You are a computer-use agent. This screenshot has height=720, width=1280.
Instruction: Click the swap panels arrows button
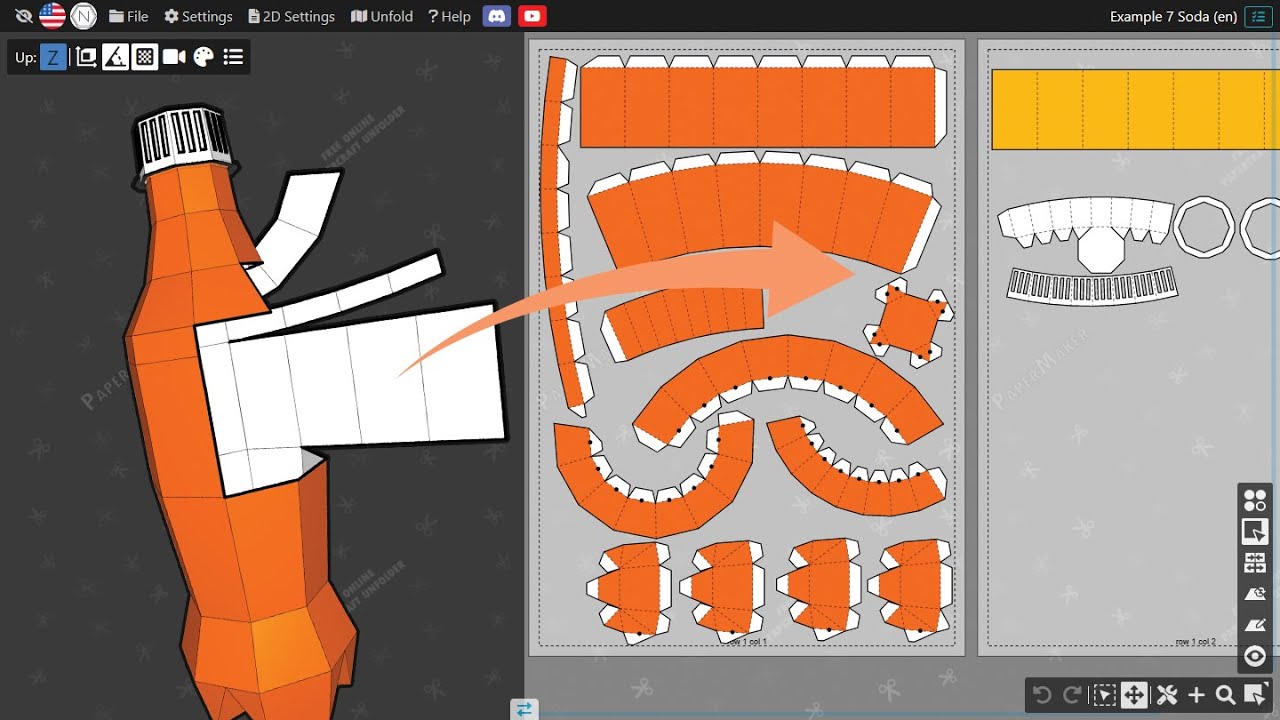(524, 709)
